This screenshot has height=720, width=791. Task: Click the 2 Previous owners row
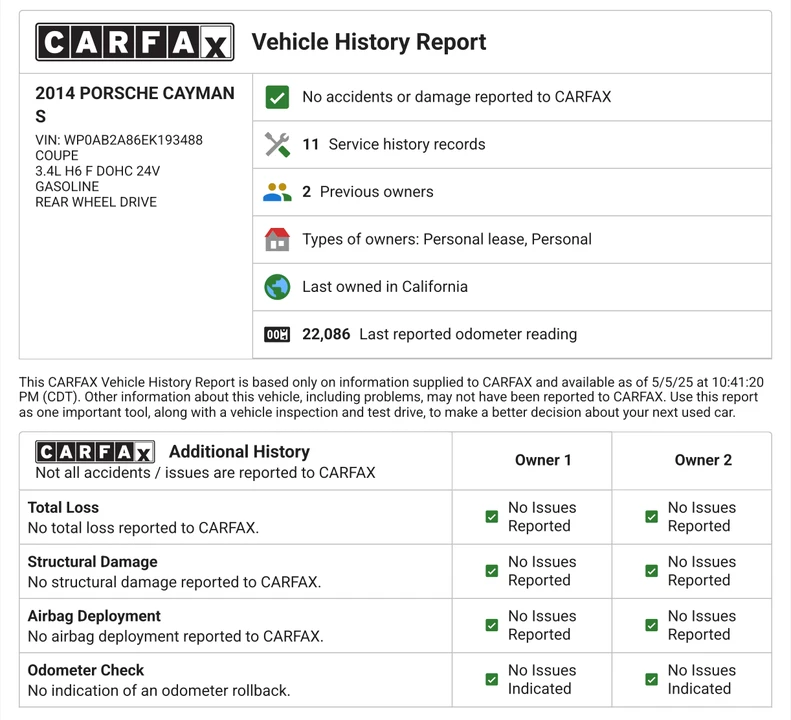(x=512, y=192)
